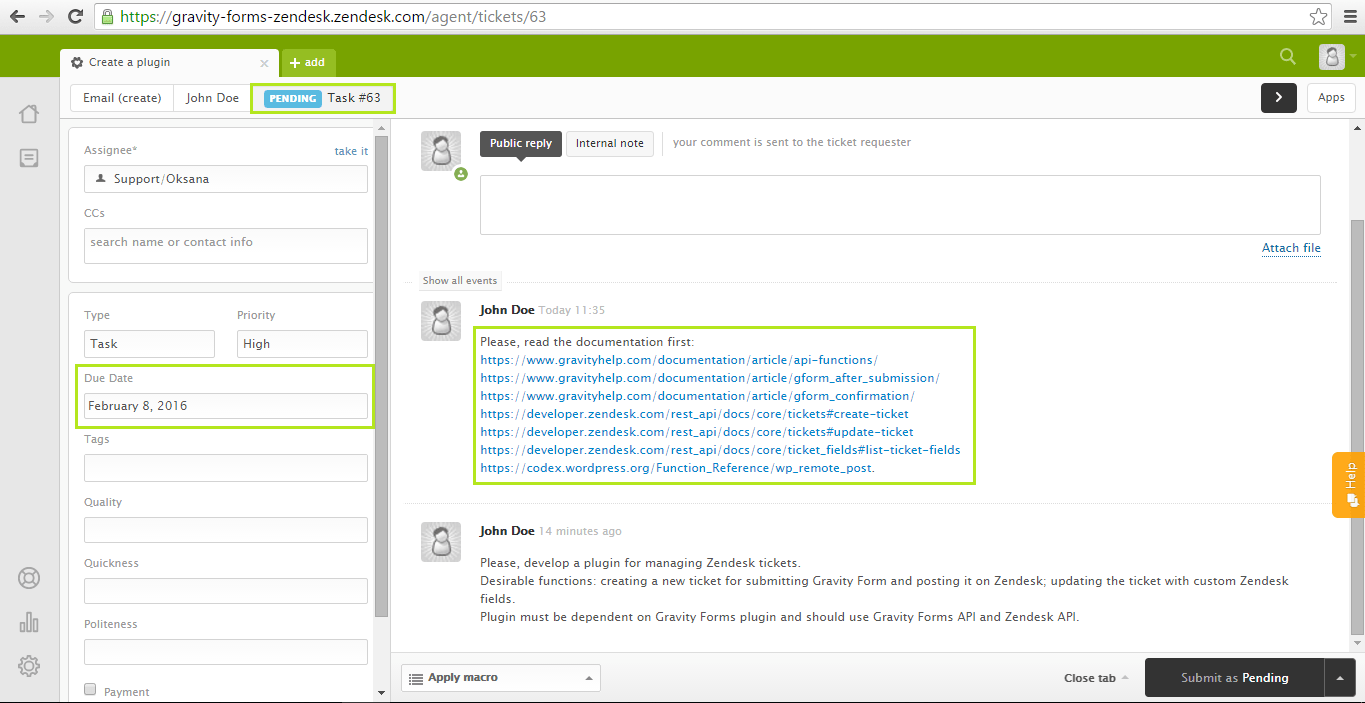Image resolution: width=1365 pixels, height=703 pixels.
Task: Open the add new tab button
Action: [308, 61]
